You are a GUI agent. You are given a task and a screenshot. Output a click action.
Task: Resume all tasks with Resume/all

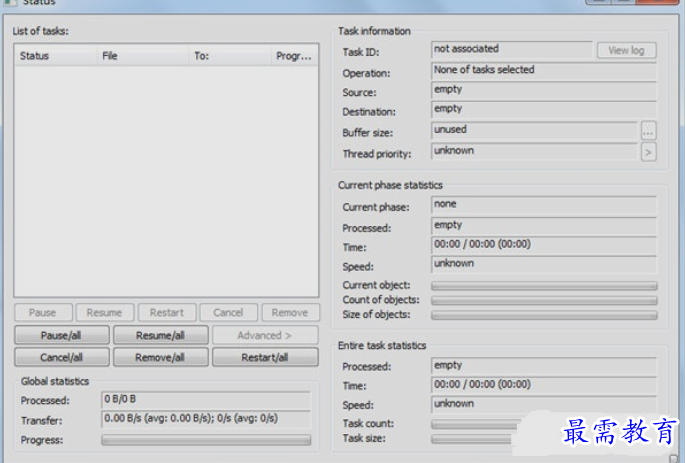pyautogui.click(x=161, y=335)
